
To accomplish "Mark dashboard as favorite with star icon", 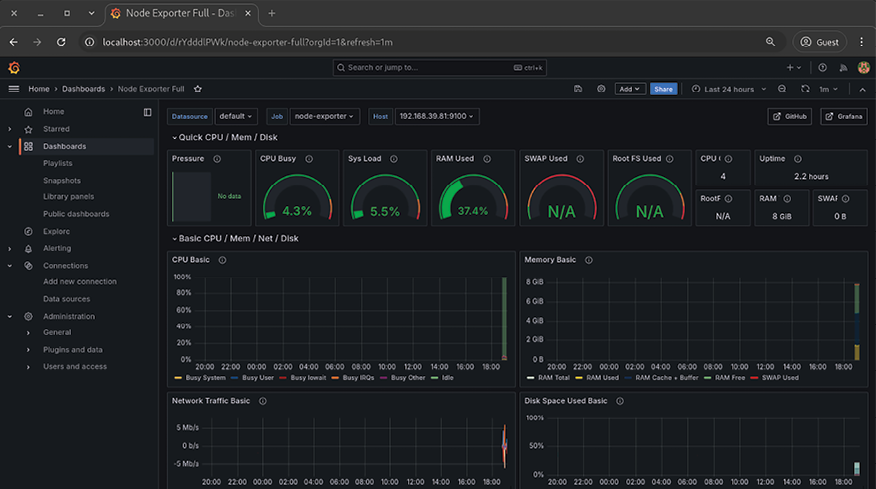I will pos(198,89).
